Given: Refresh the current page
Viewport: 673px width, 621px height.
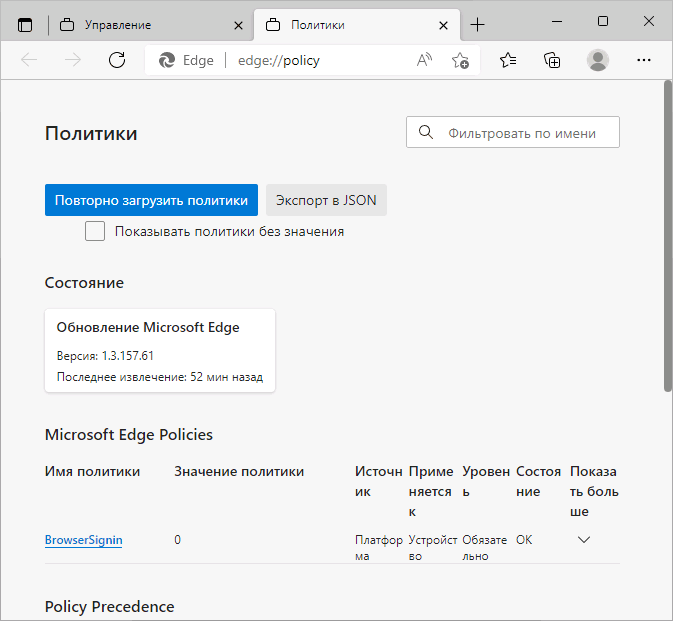Looking at the screenshot, I should (x=117, y=60).
